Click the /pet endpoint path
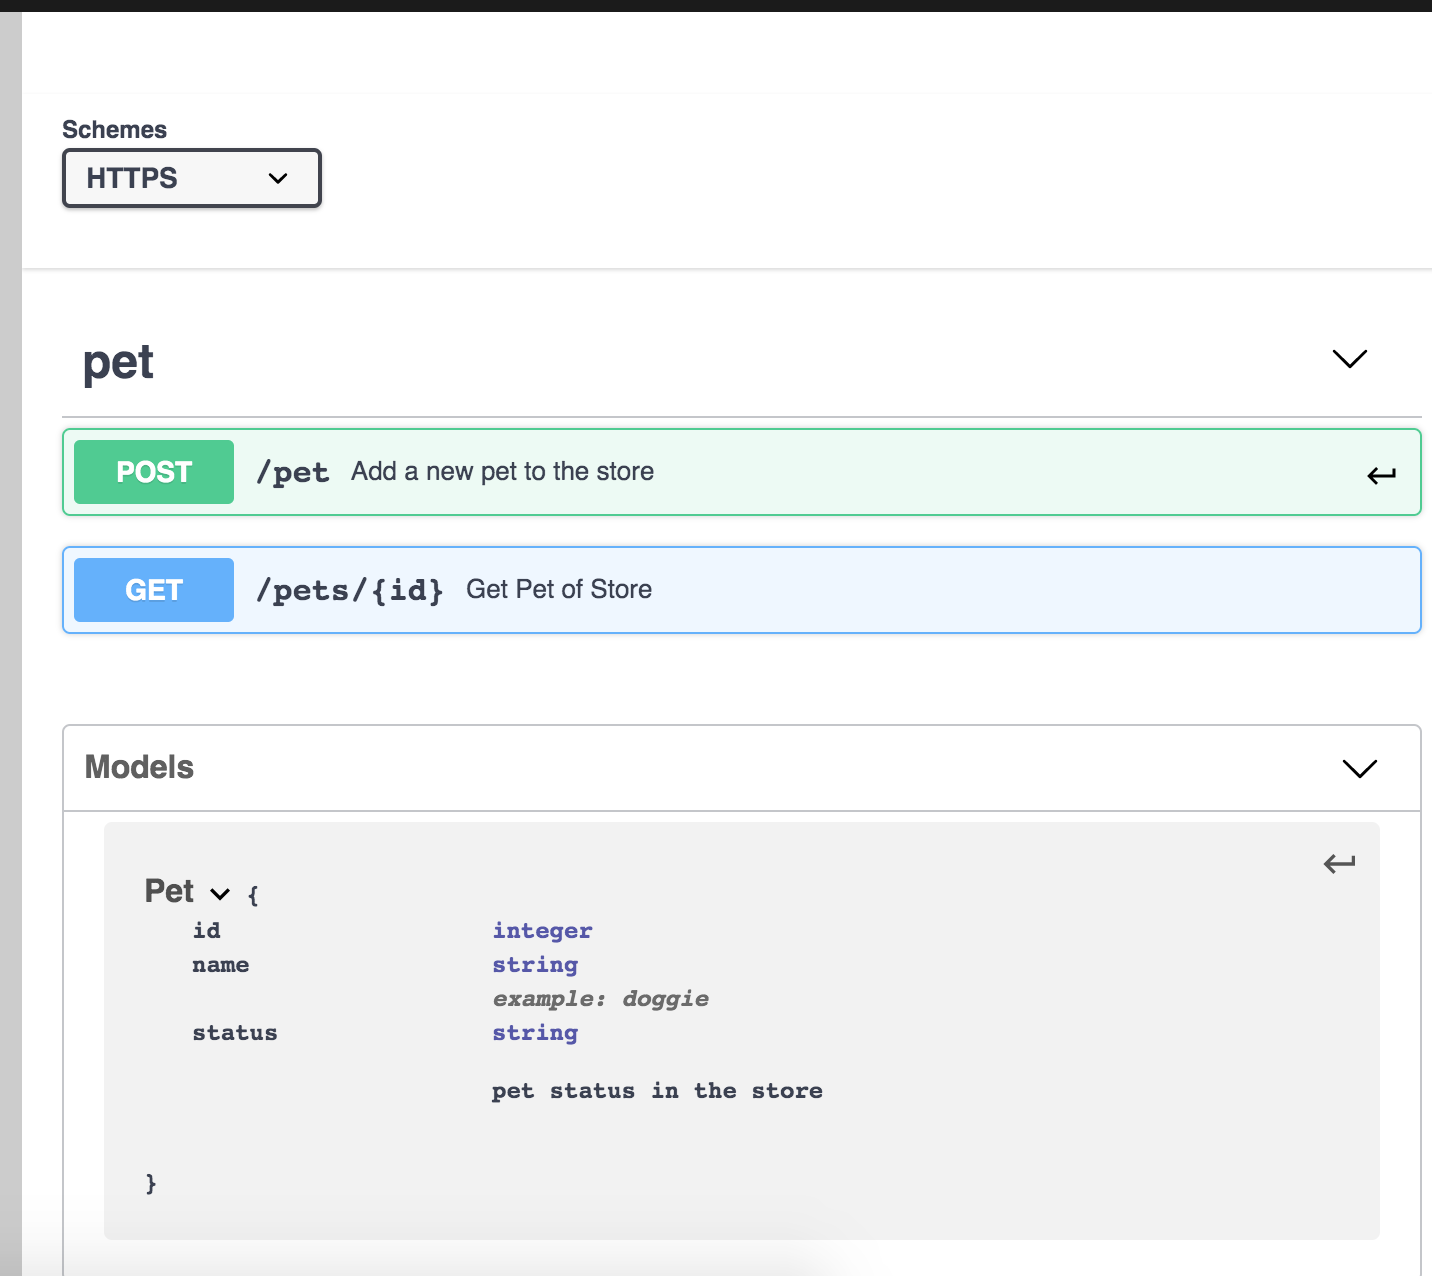The image size is (1432, 1276). [x=292, y=472]
